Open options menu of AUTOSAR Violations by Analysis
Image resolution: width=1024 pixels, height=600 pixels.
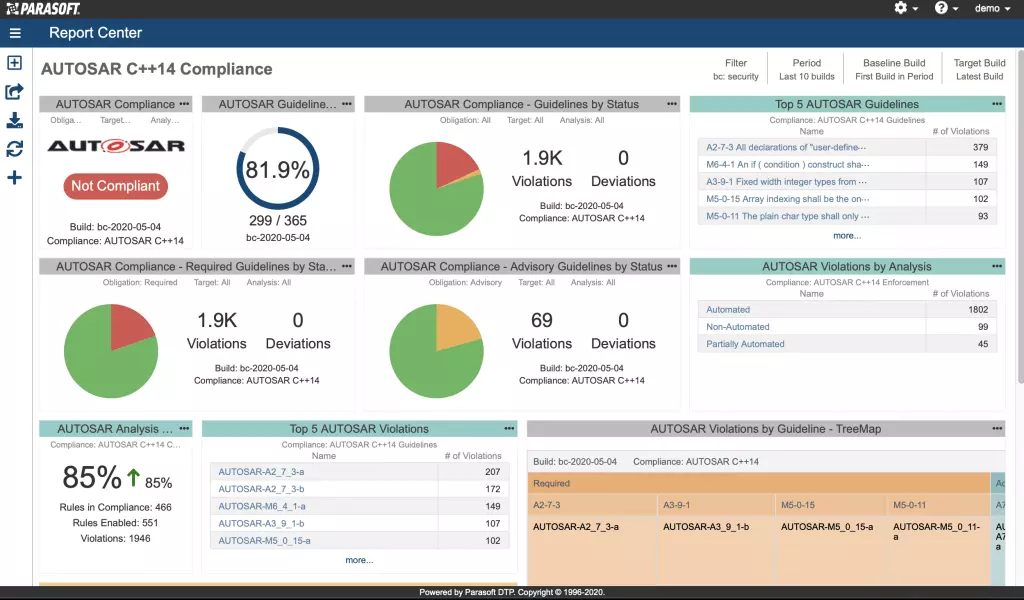click(996, 267)
